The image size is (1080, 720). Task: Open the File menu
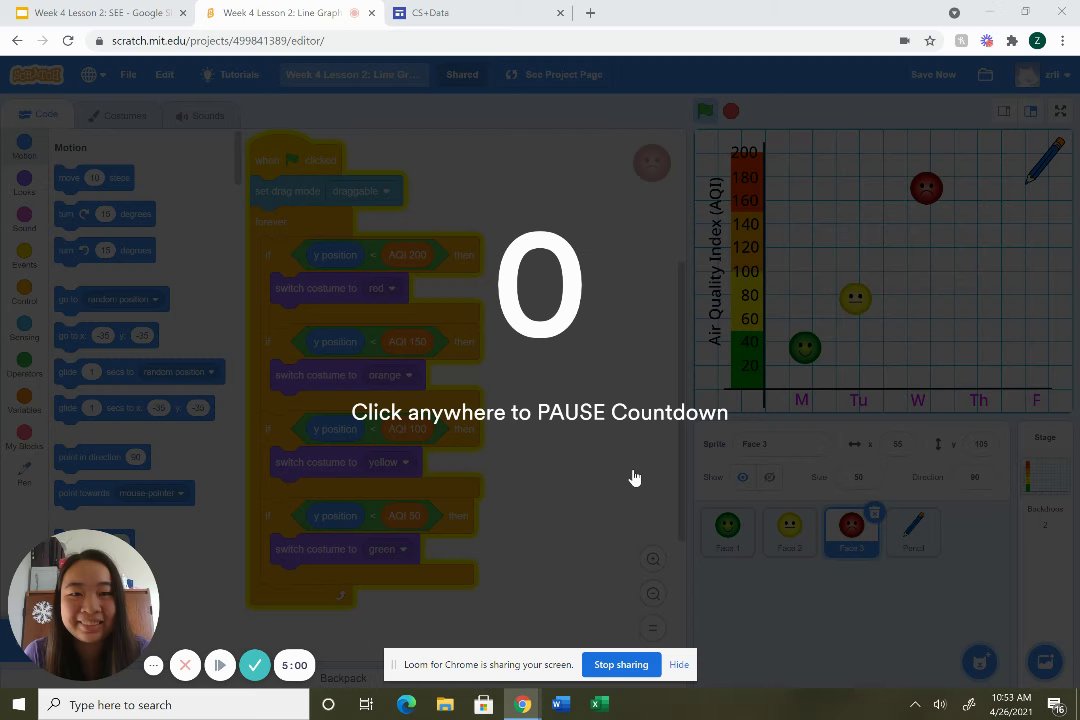pyautogui.click(x=128, y=74)
